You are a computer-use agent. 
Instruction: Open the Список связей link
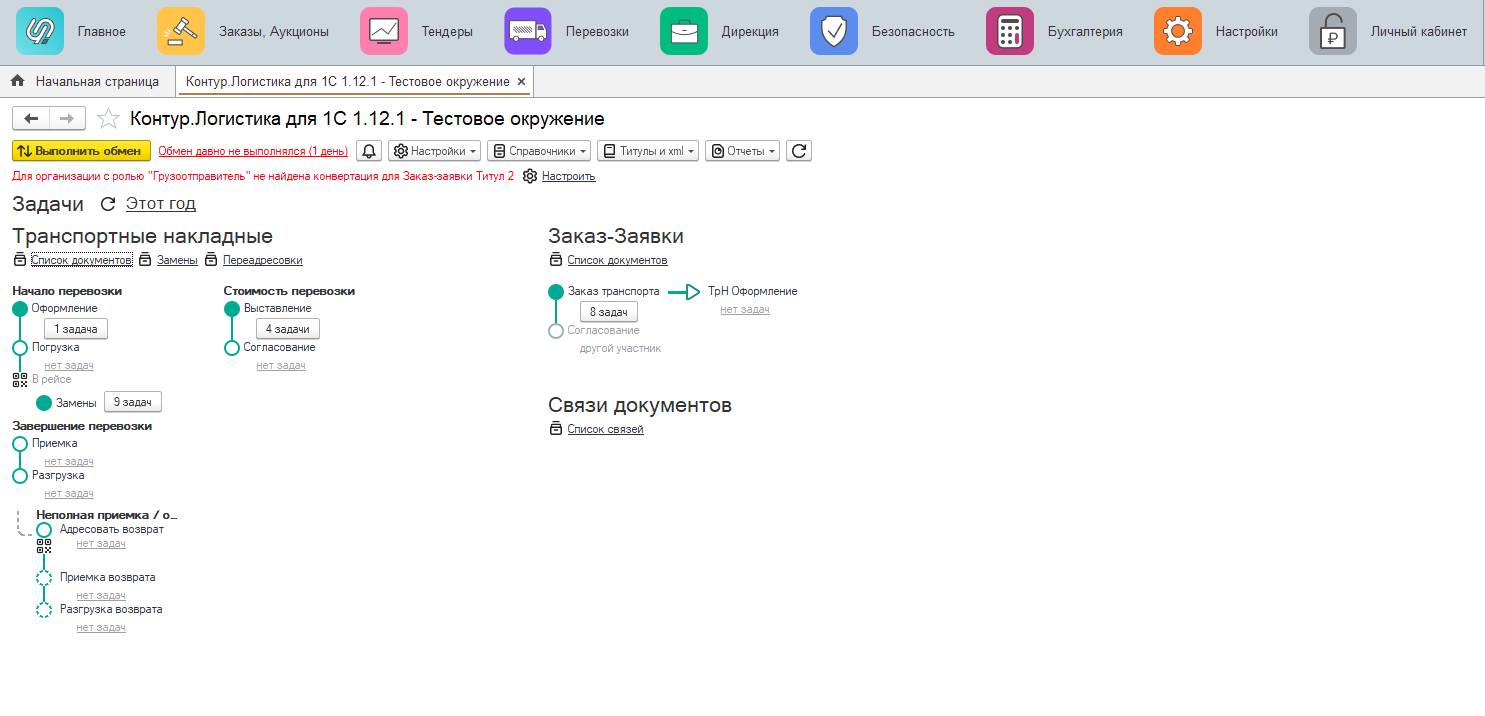pos(605,429)
